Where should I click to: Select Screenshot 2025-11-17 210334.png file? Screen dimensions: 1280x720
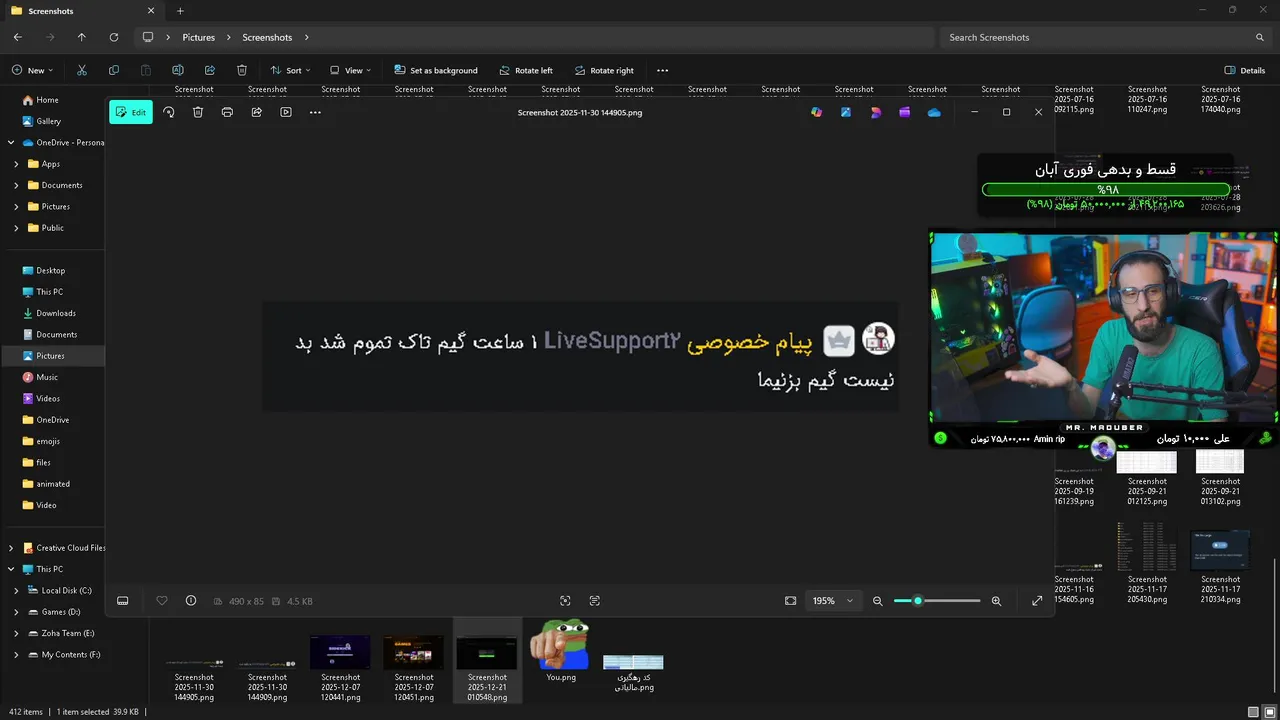pyautogui.click(x=1220, y=566)
